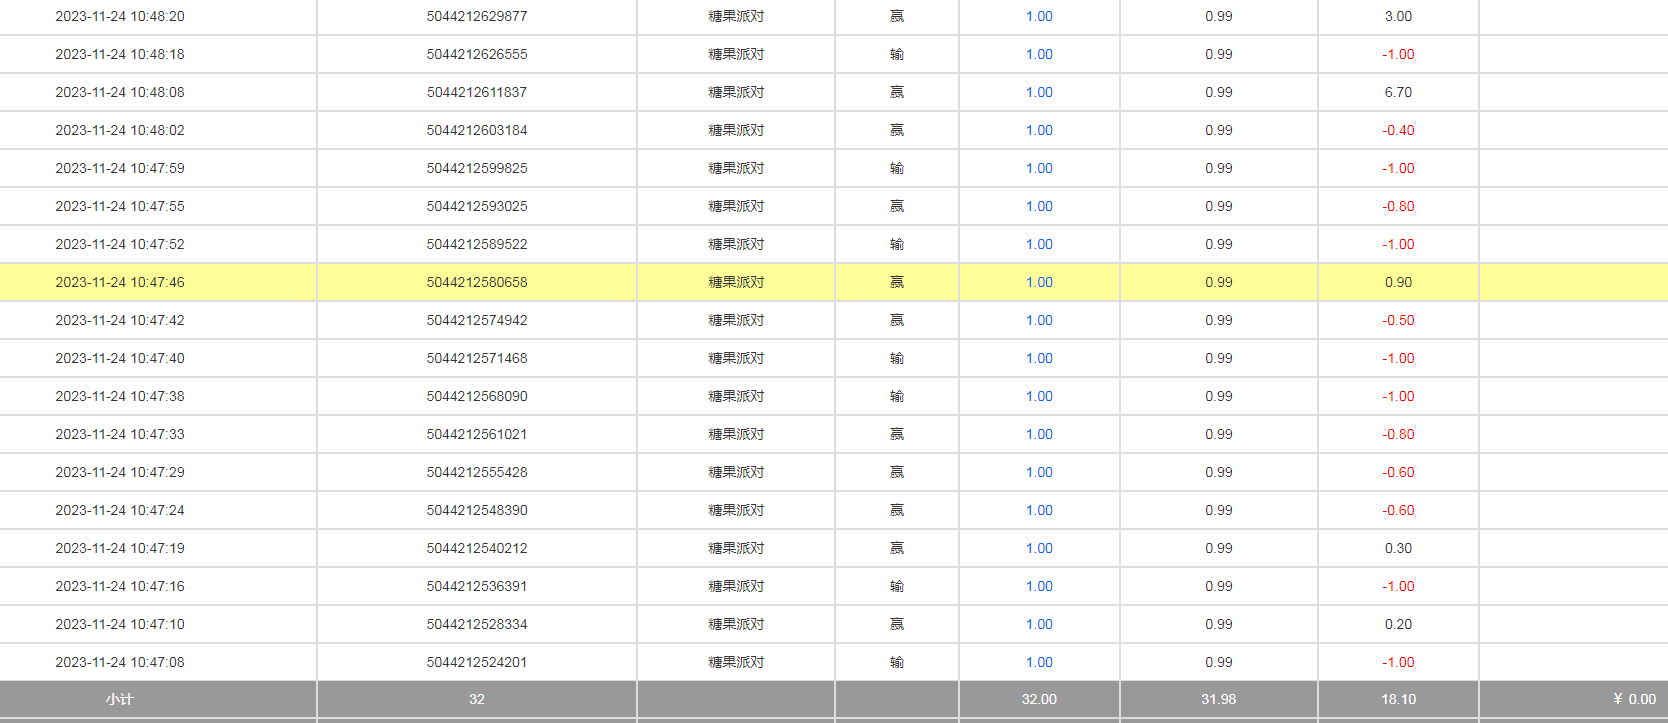Viewport: 1668px width, 723px height.
Task: Click timestamp 2023-11-24 10:47:59
Action: tap(120, 168)
